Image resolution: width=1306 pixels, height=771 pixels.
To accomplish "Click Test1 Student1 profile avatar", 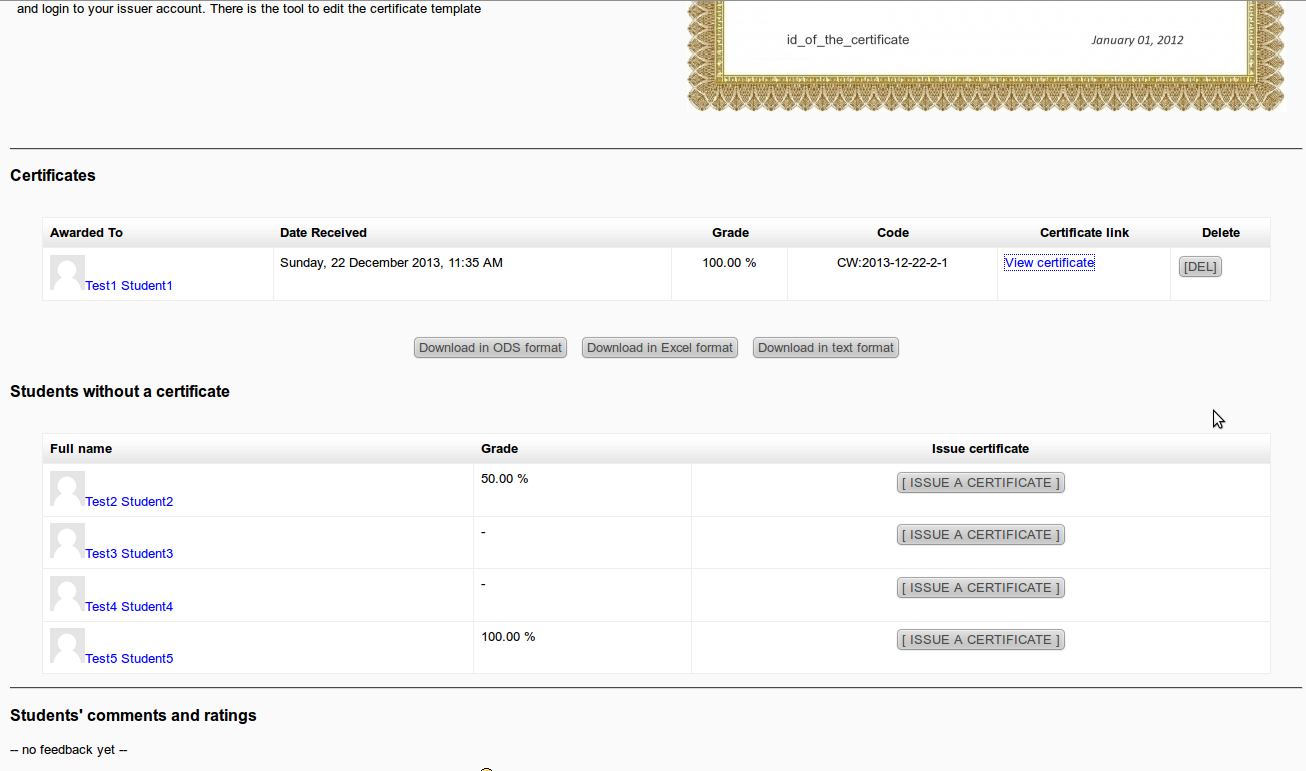I will 67,273.
